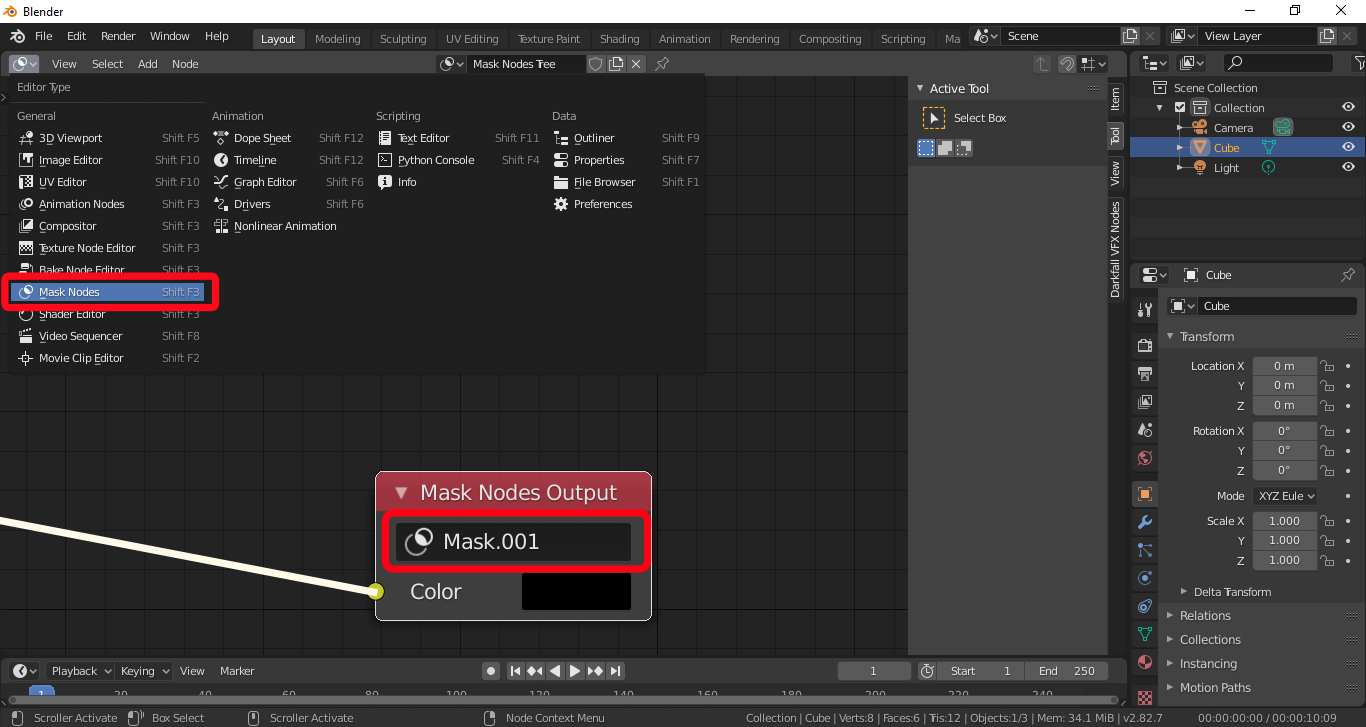Viewport: 1366px width, 727px height.
Task: Toggle auto keying record button
Action: (490, 671)
